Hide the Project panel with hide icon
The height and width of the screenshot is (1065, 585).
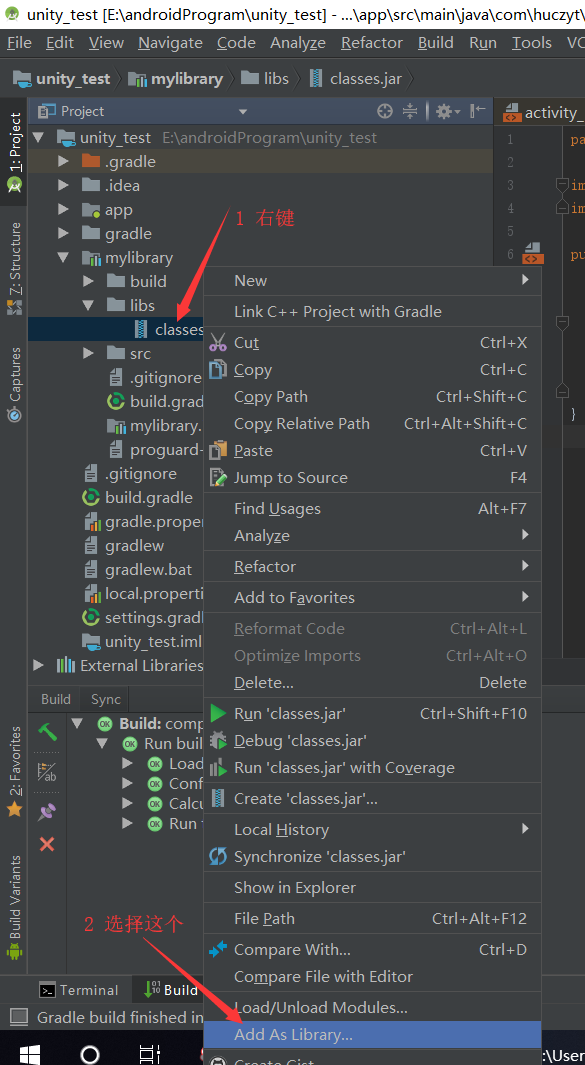click(478, 111)
